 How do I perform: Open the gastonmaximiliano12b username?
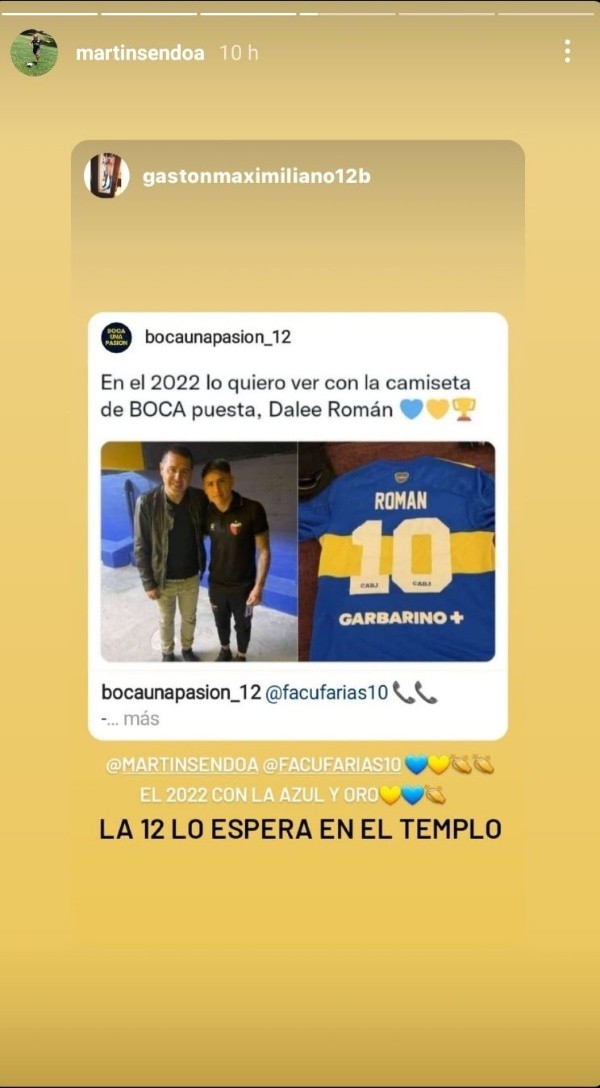tap(257, 177)
